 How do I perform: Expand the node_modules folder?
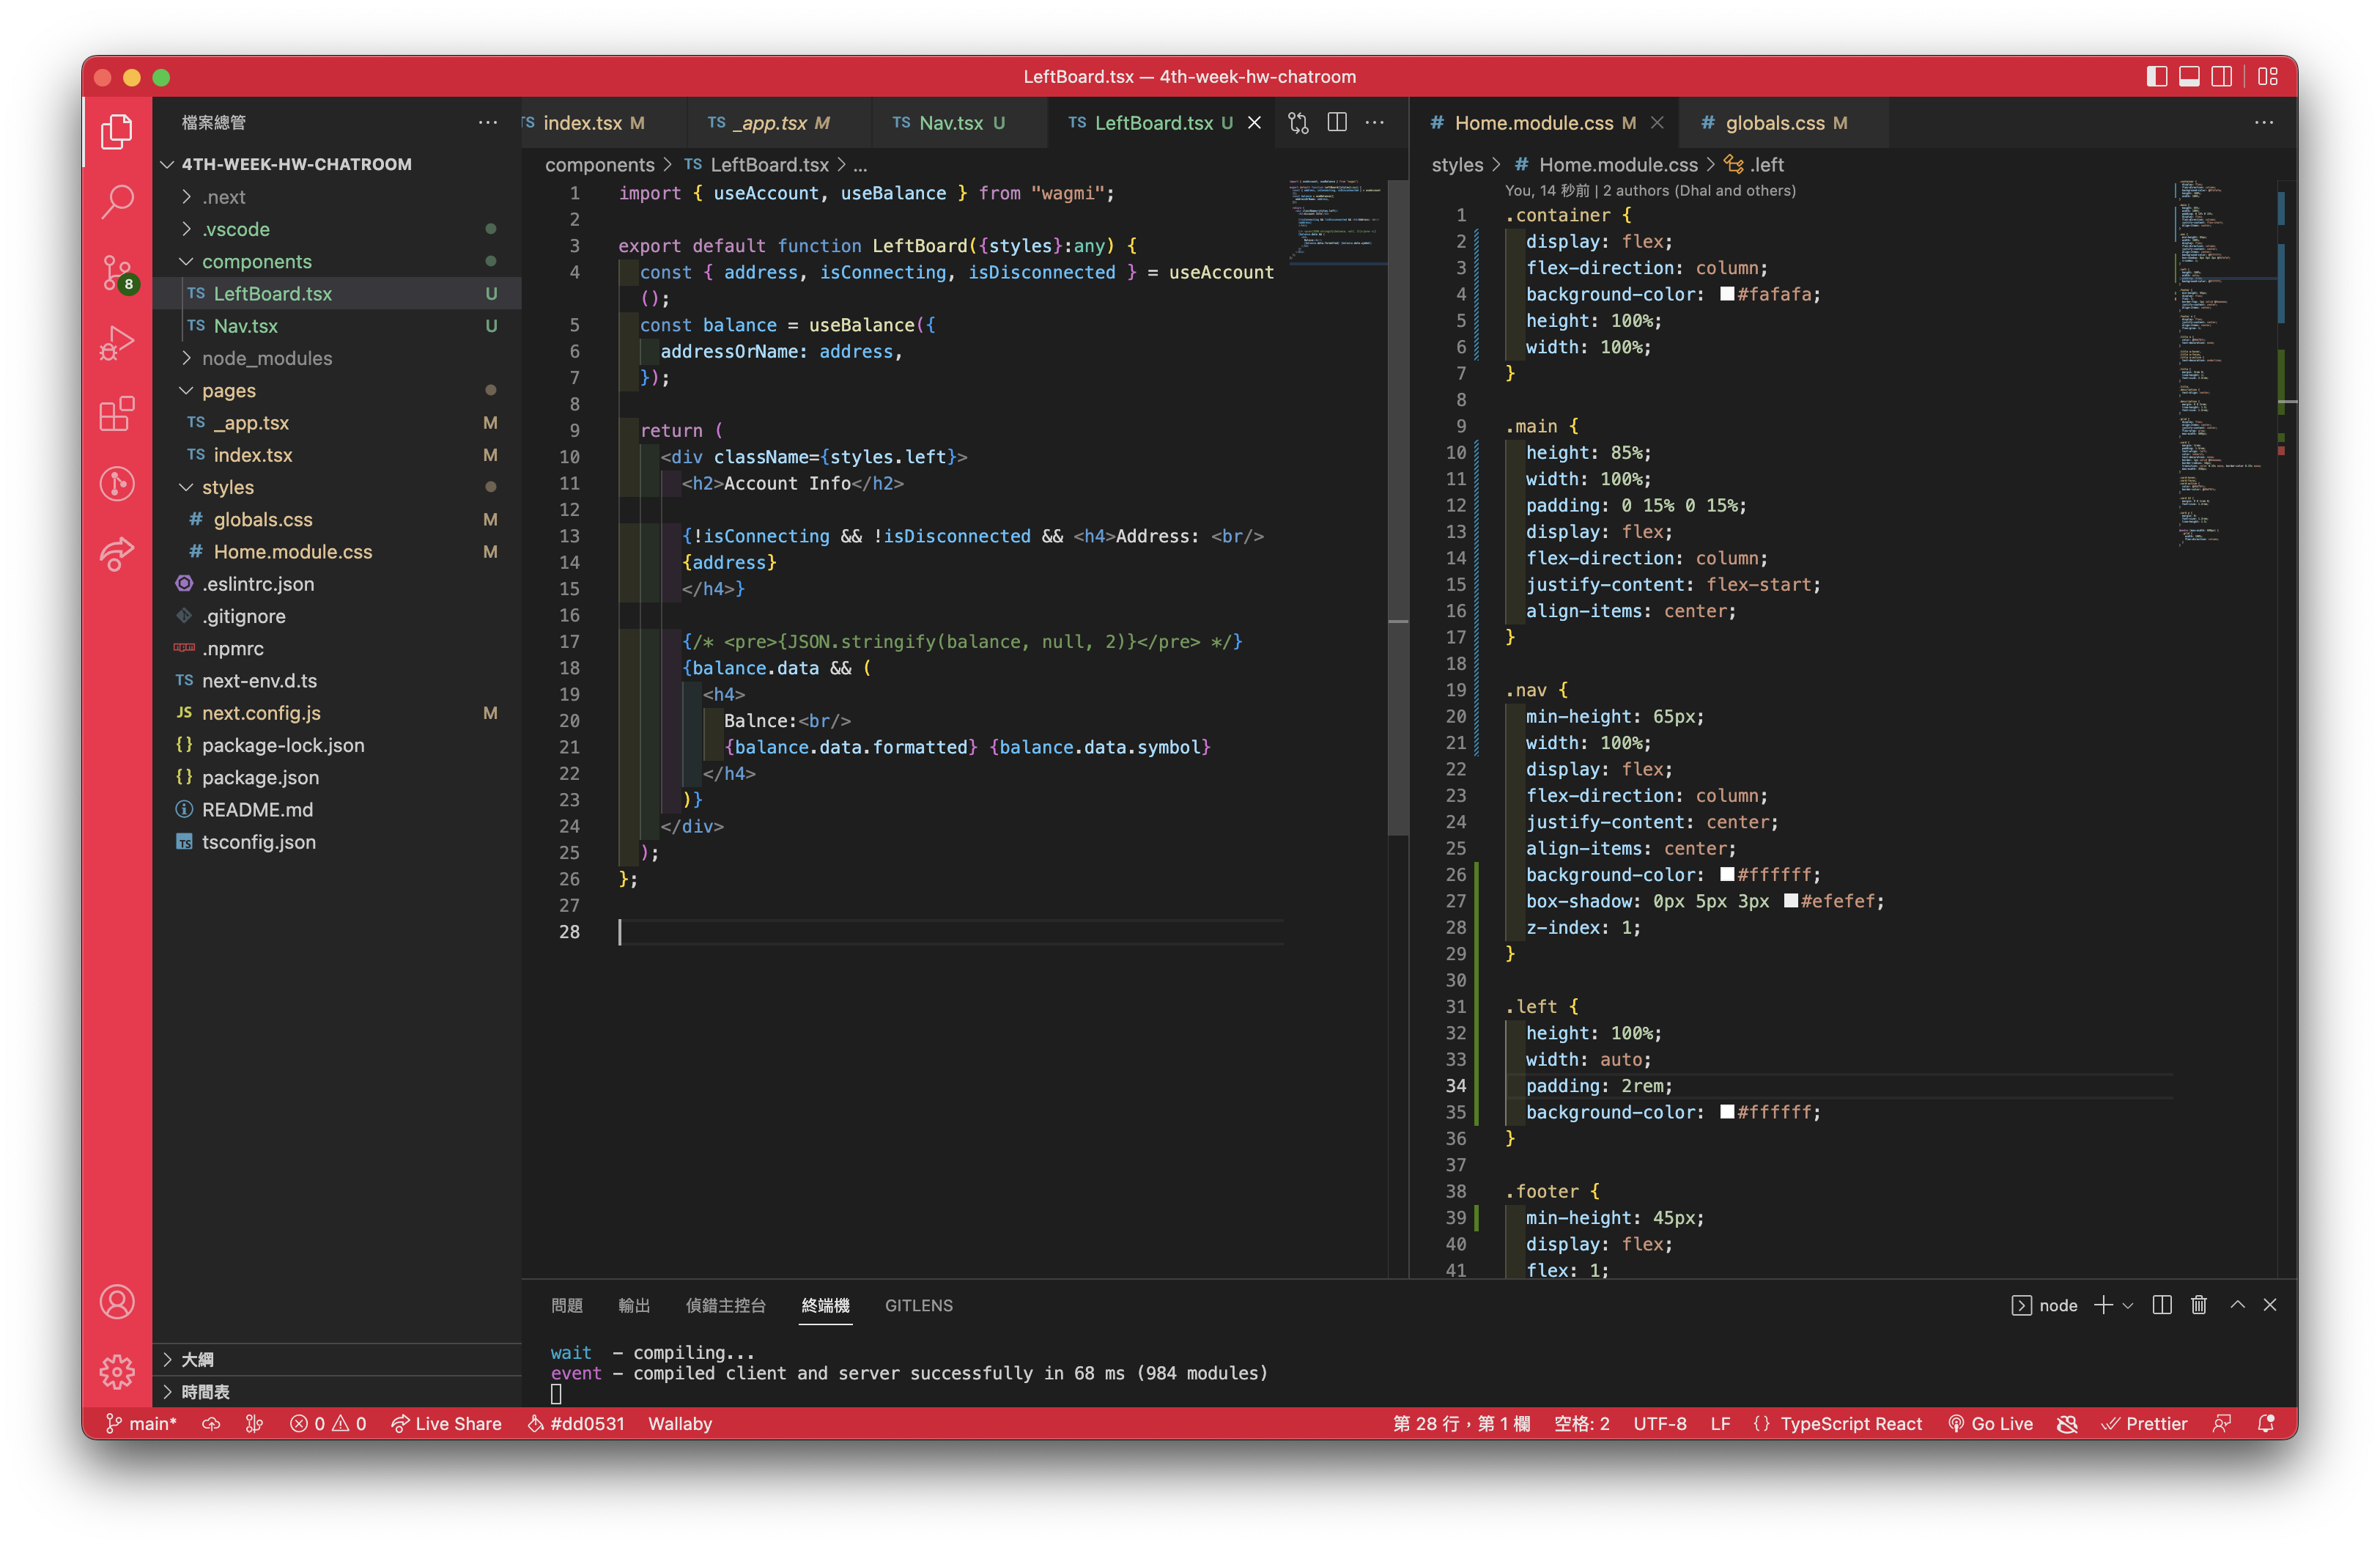266,358
